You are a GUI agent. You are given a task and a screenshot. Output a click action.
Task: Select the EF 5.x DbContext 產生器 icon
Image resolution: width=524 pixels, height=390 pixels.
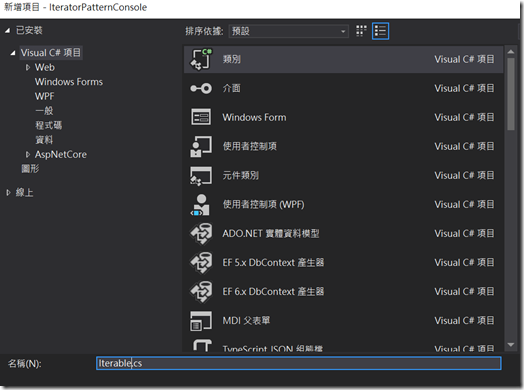click(x=201, y=263)
